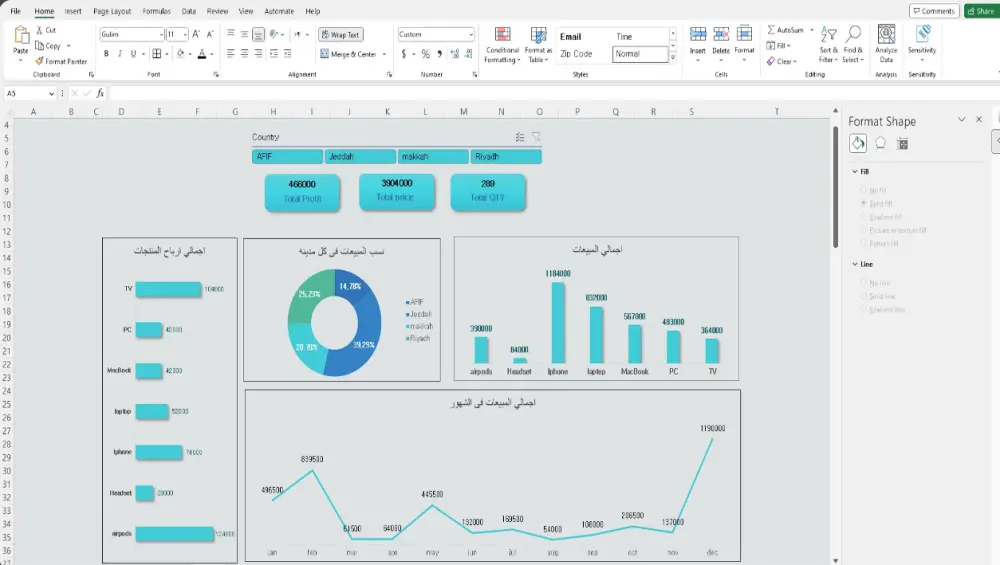
Task: Open the Custom number format dropdown
Action: [x=471, y=34]
